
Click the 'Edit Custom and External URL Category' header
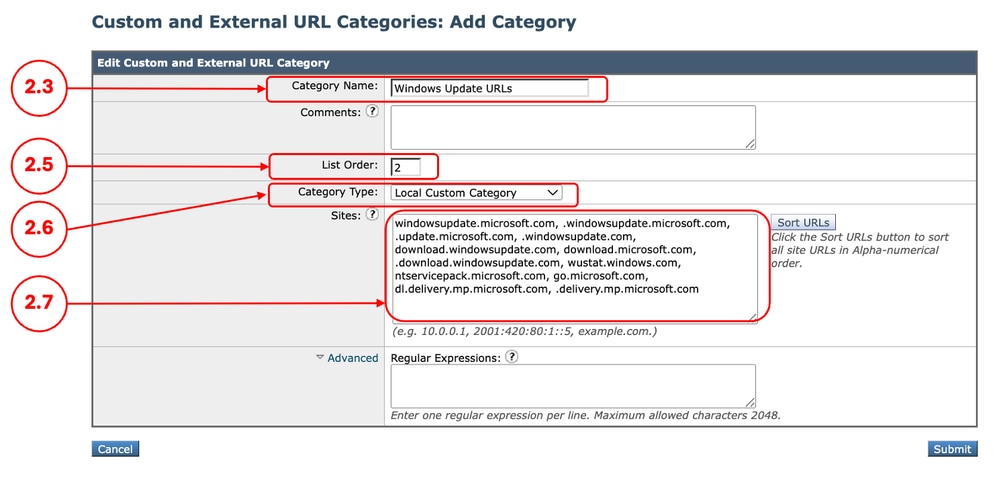[x=213, y=63]
